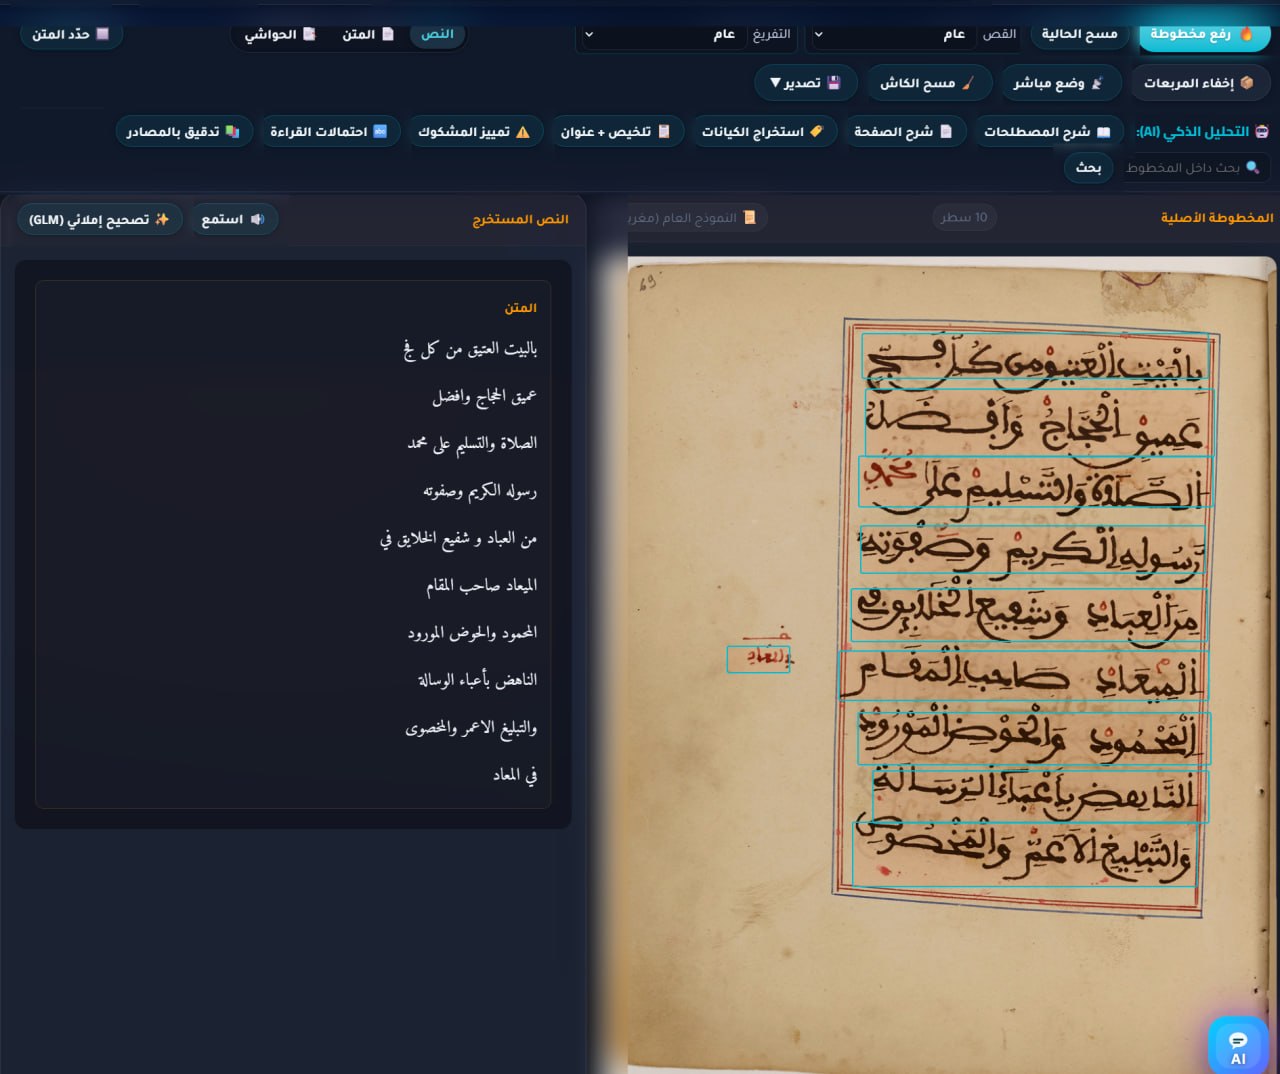The height and width of the screenshot is (1074, 1280).
Task: Select extracted line عميق الحجاج وافضل
Action: coord(484,396)
